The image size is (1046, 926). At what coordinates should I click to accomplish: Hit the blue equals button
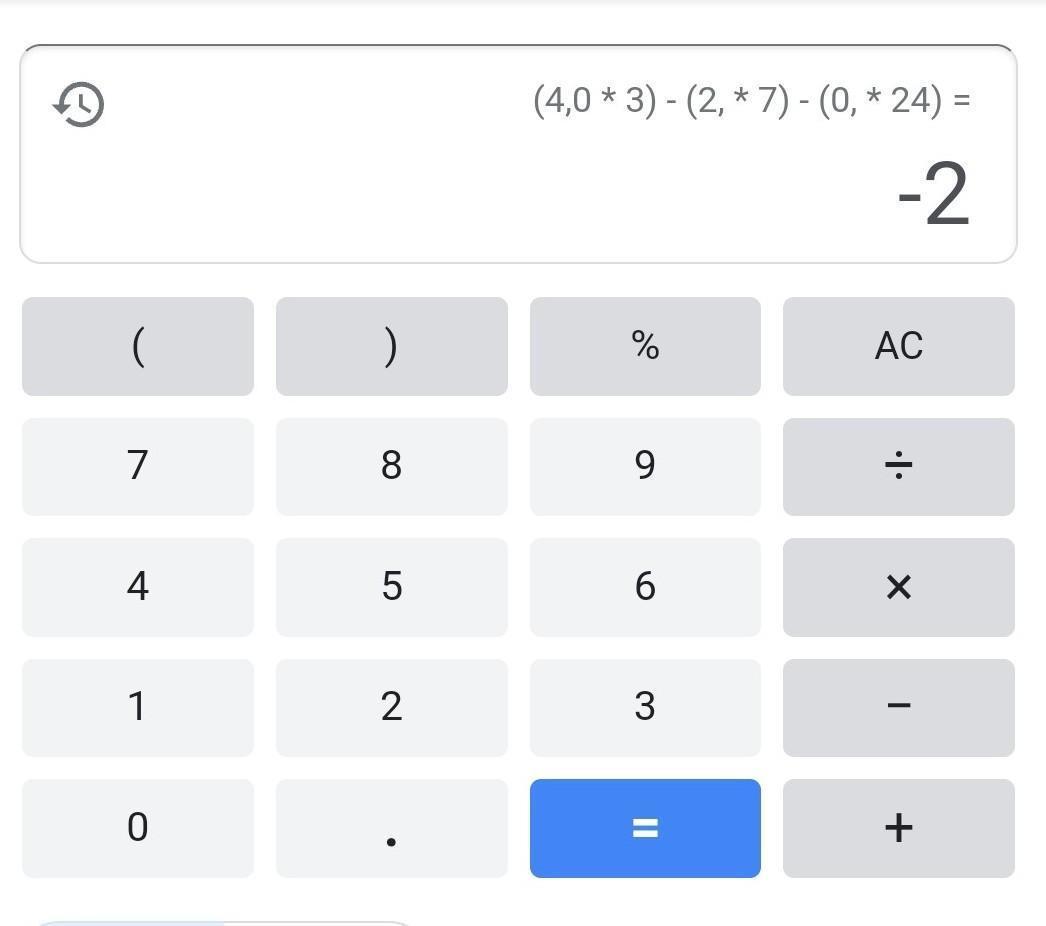point(645,828)
